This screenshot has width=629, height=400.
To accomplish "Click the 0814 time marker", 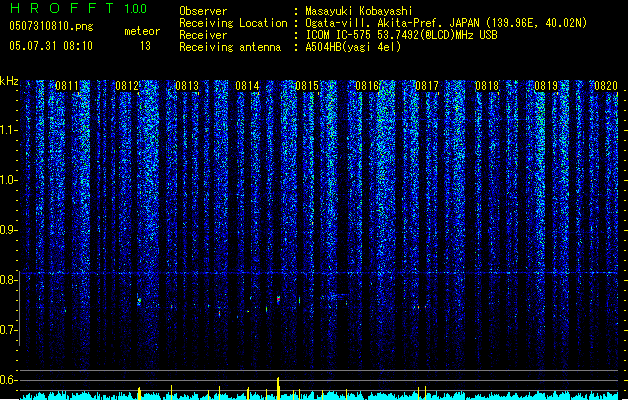I will point(247,86).
